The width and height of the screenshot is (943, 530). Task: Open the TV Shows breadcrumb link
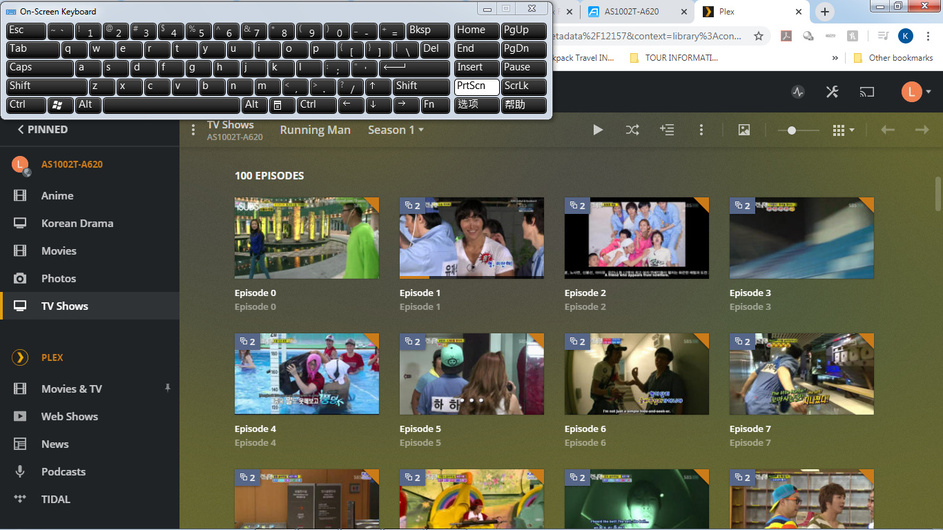coord(230,125)
